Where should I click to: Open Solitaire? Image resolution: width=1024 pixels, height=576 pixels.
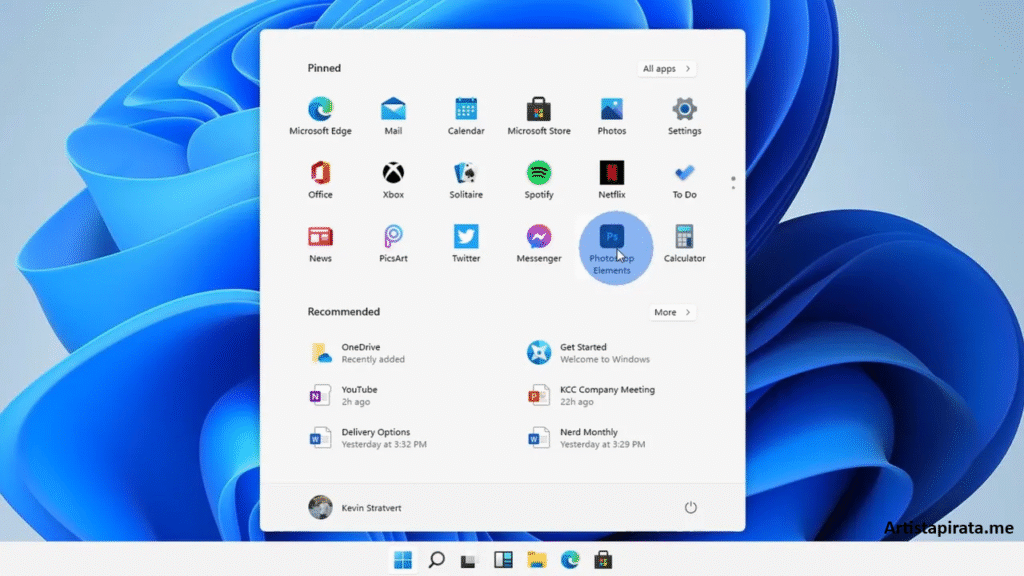tap(466, 174)
